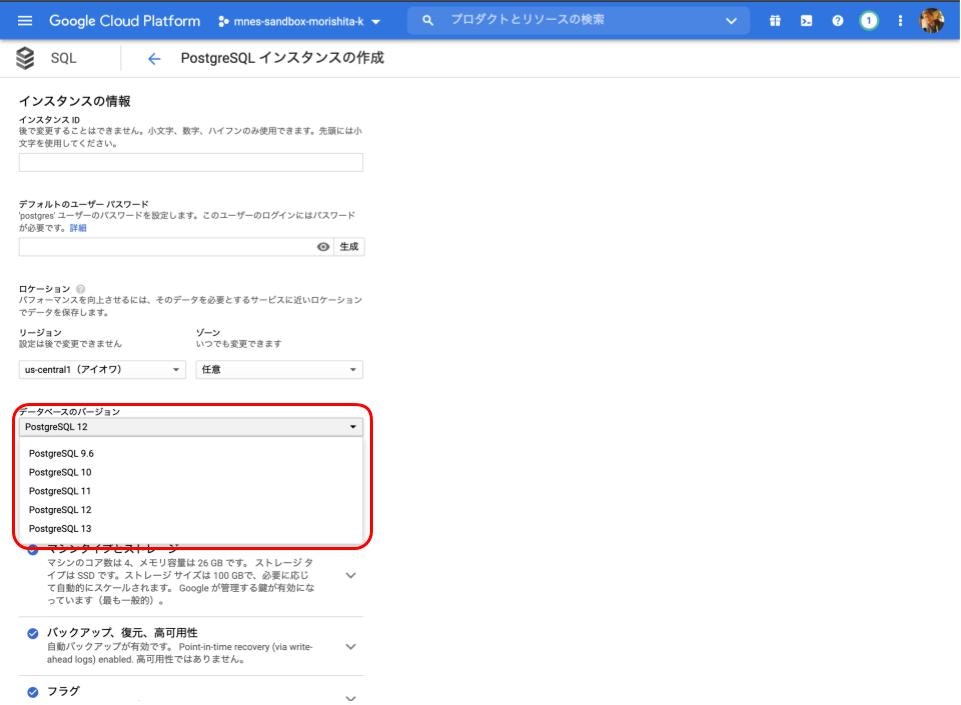This screenshot has width=961, height=705.
Task: Open the mnes-sandbox-morishita-k project selector
Action: [299, 21]
